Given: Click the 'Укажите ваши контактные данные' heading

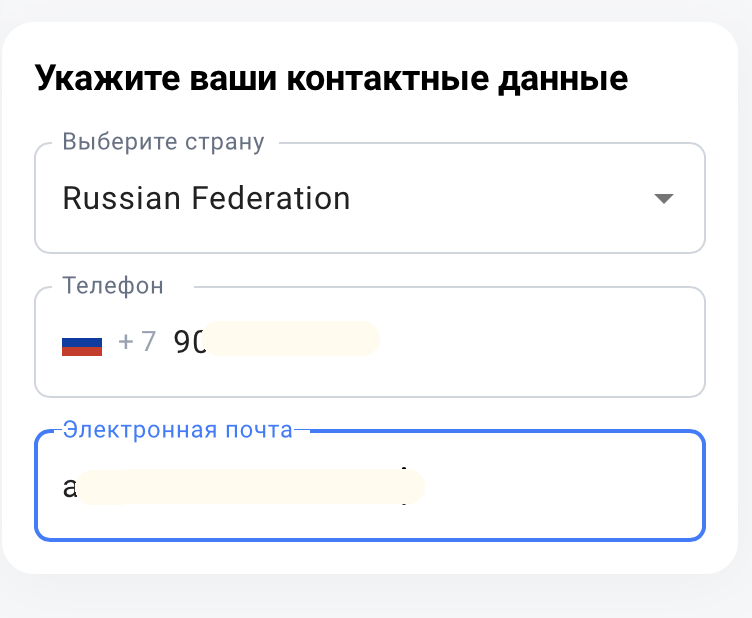Looking at the screenshot, I should 331,79.
